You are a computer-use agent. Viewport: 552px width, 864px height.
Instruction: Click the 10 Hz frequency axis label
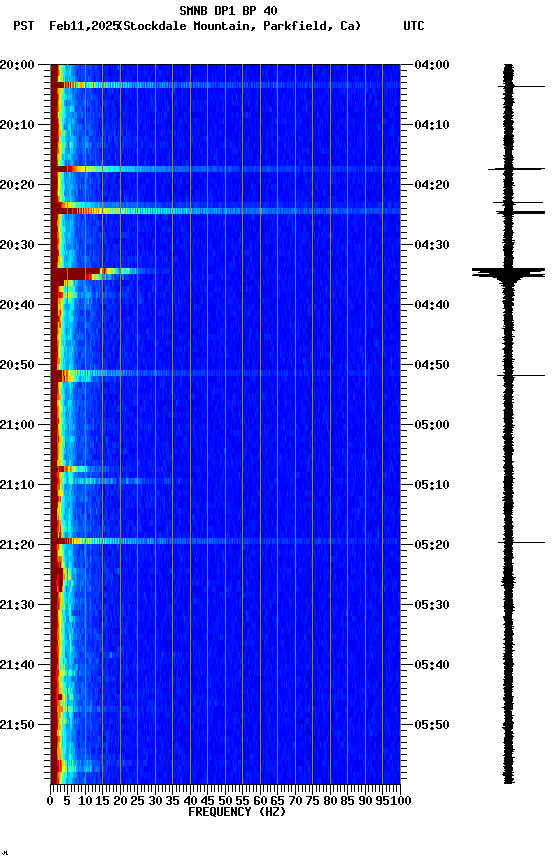[85, 801]
